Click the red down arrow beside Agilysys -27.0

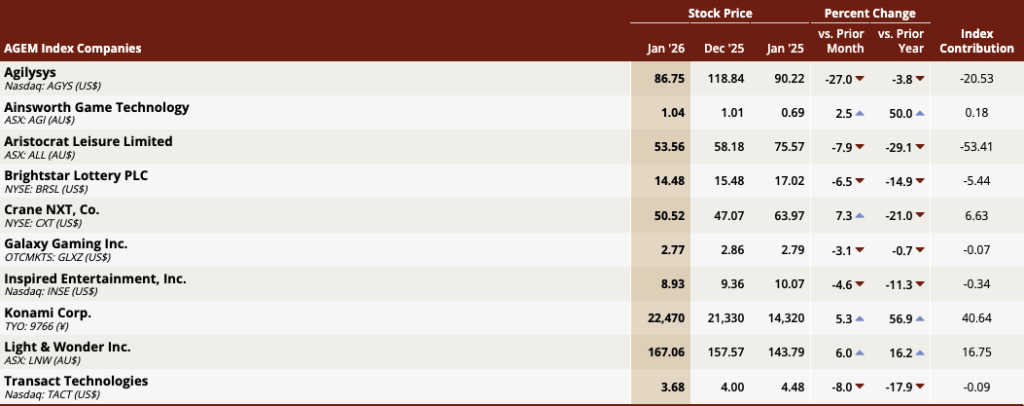tap(859, 79)
